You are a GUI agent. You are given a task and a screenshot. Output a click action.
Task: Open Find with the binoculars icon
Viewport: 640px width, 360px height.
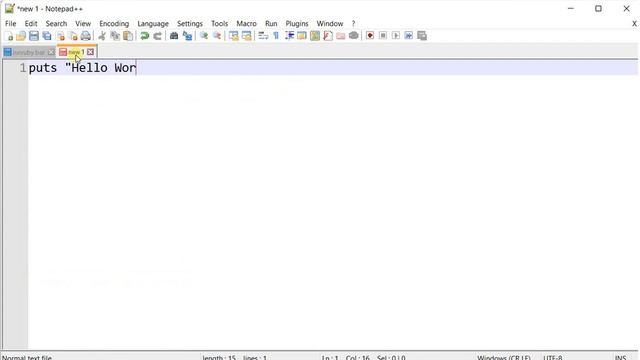click(174, 36)
